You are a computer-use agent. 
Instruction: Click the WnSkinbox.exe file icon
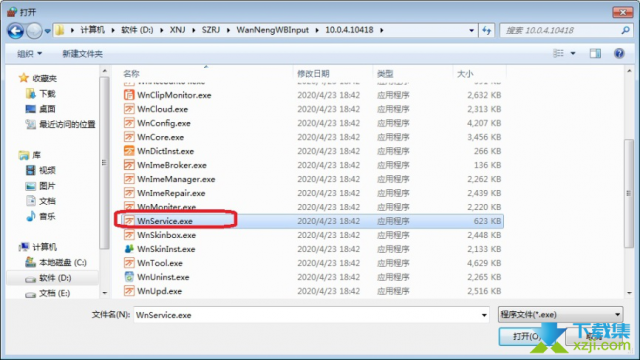(x=129, y=235)
